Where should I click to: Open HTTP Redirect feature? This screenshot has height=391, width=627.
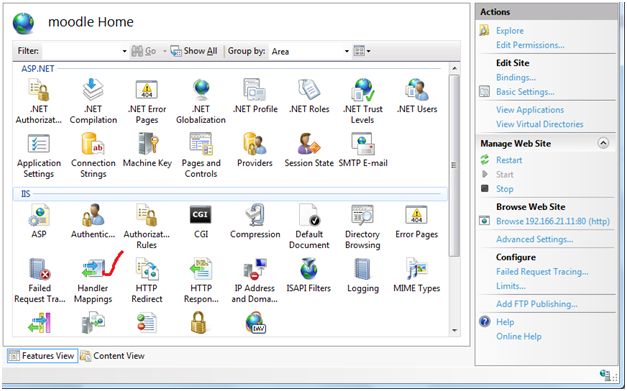pyautogui.click(x=147, y=280)
